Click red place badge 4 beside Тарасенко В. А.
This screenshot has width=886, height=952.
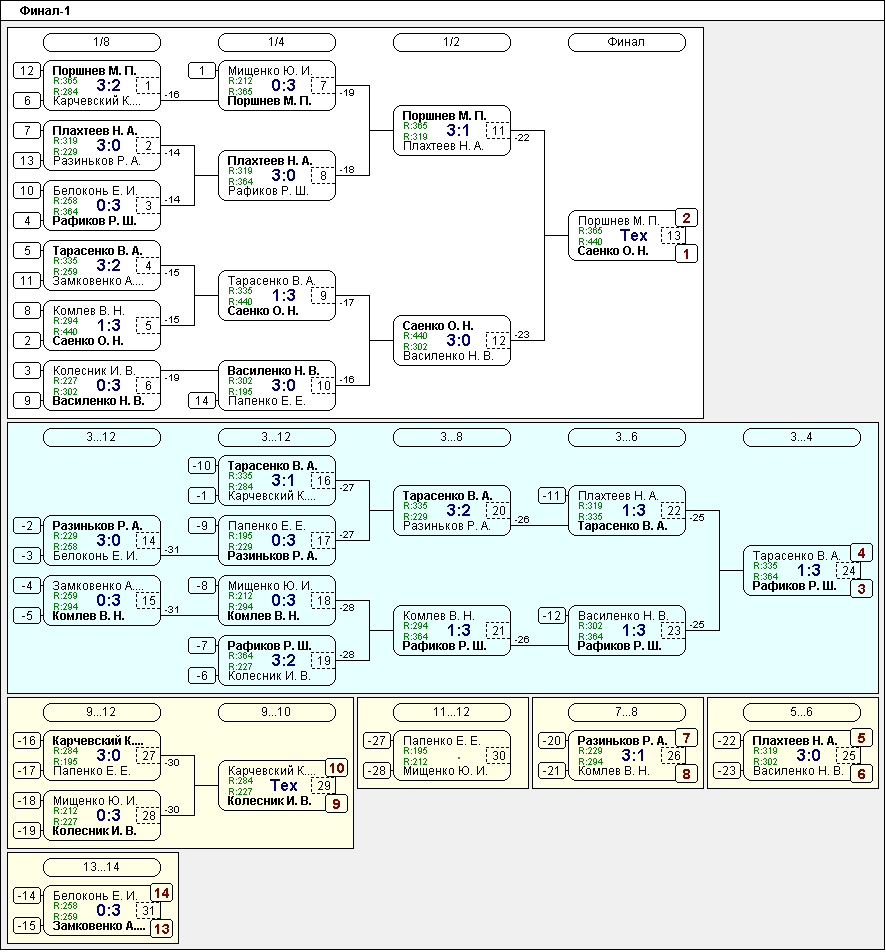pyautogui.click(x=861, y=552)
